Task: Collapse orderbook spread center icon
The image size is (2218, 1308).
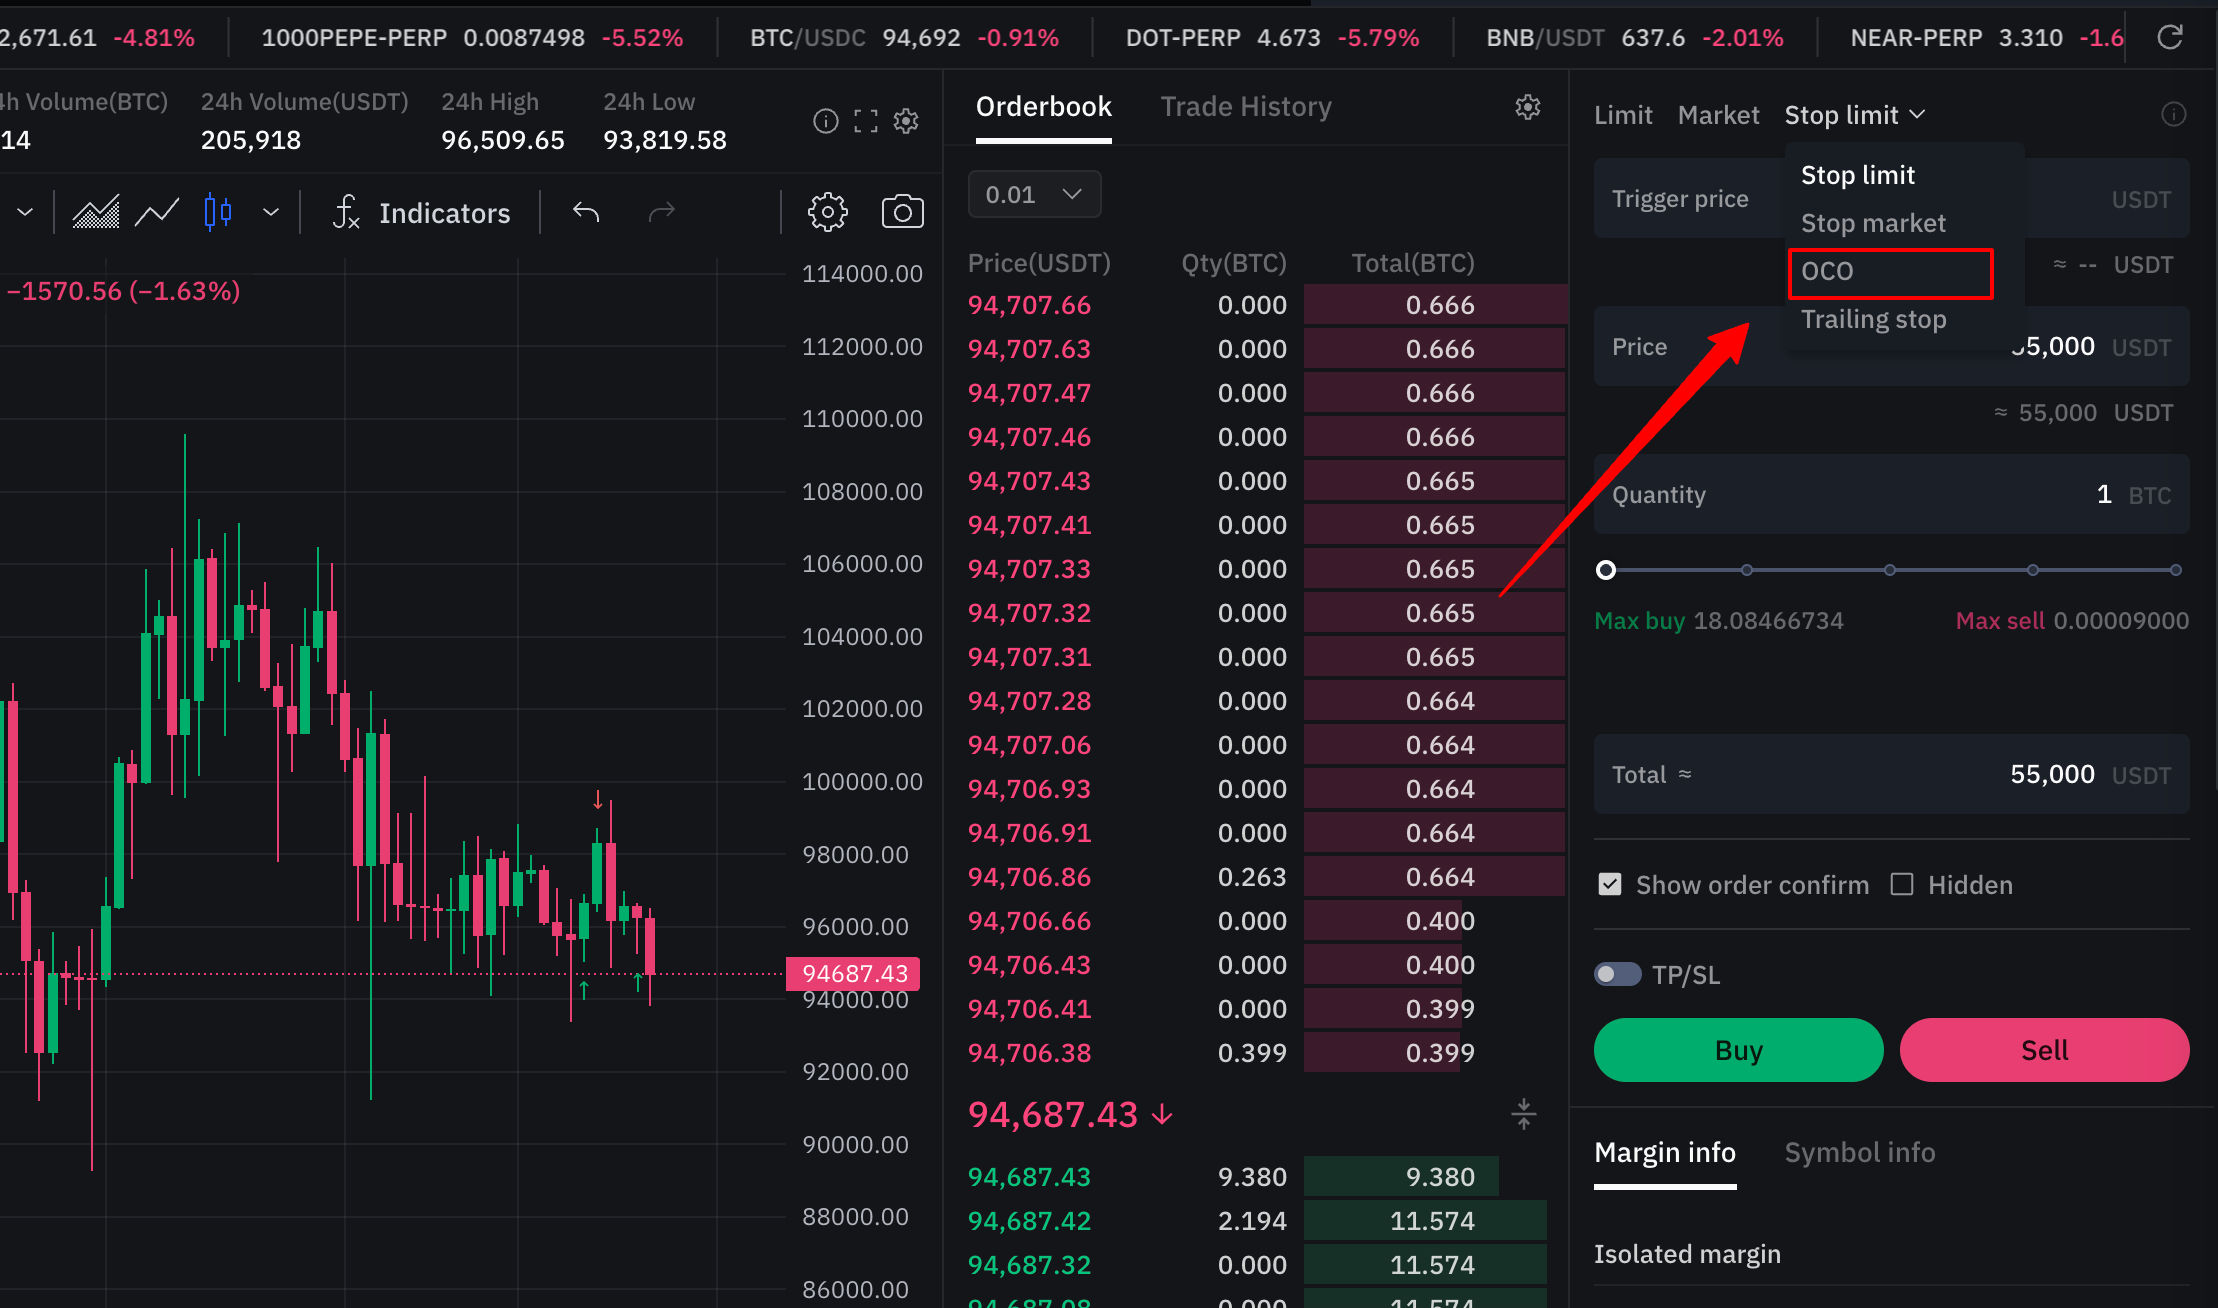Action: (1524, 1114)
